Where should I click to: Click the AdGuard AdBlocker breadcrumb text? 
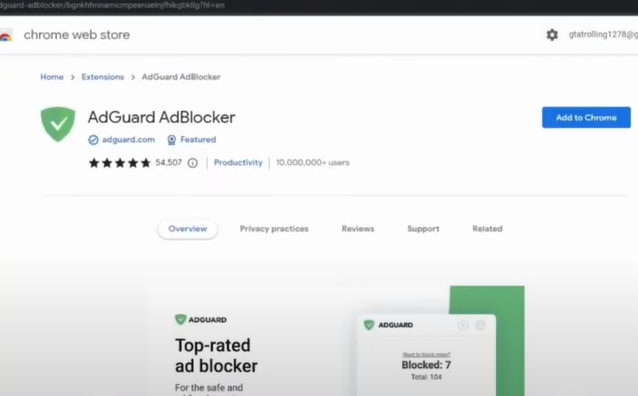pyautogui.click(x=181, y=77)
